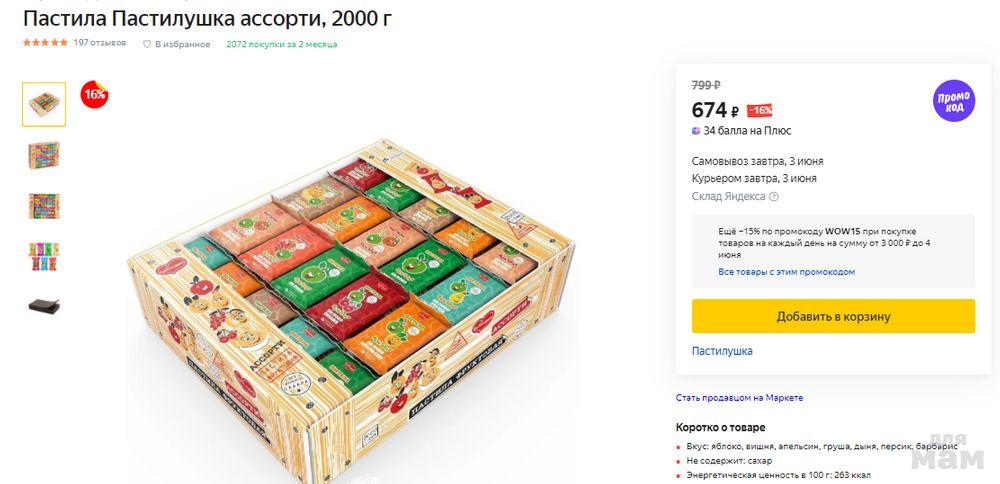Open the 197 отзывов reviews link
The height and width of the screenshot is (484, 1000).
pyautogui.click(x=100, y=43)
